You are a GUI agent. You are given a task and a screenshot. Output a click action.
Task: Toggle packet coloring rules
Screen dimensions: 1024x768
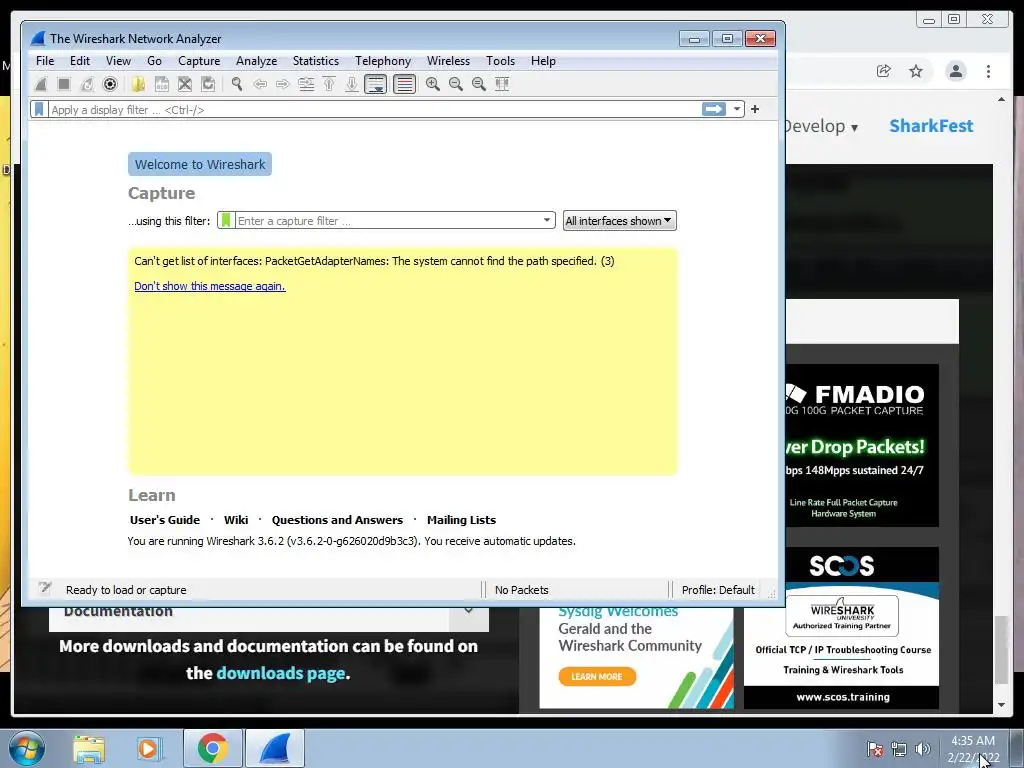(404, 84)
